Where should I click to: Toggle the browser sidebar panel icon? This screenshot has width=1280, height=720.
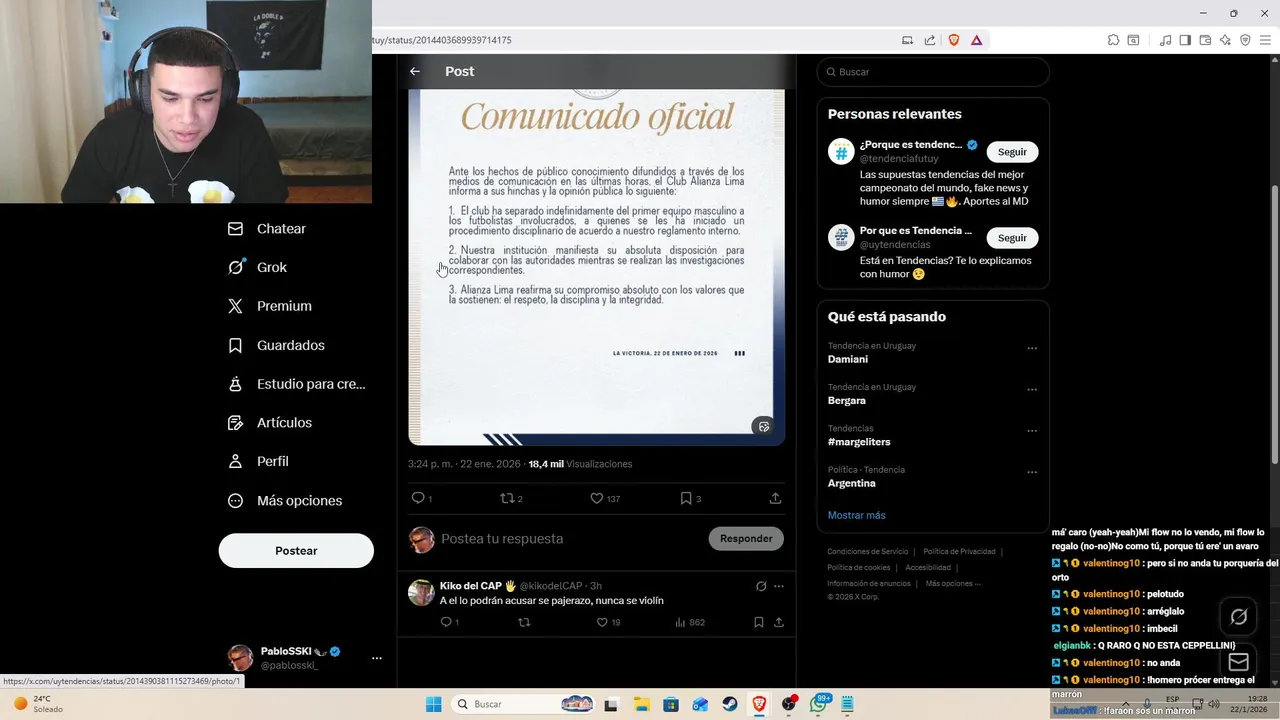click(1185, 40)
